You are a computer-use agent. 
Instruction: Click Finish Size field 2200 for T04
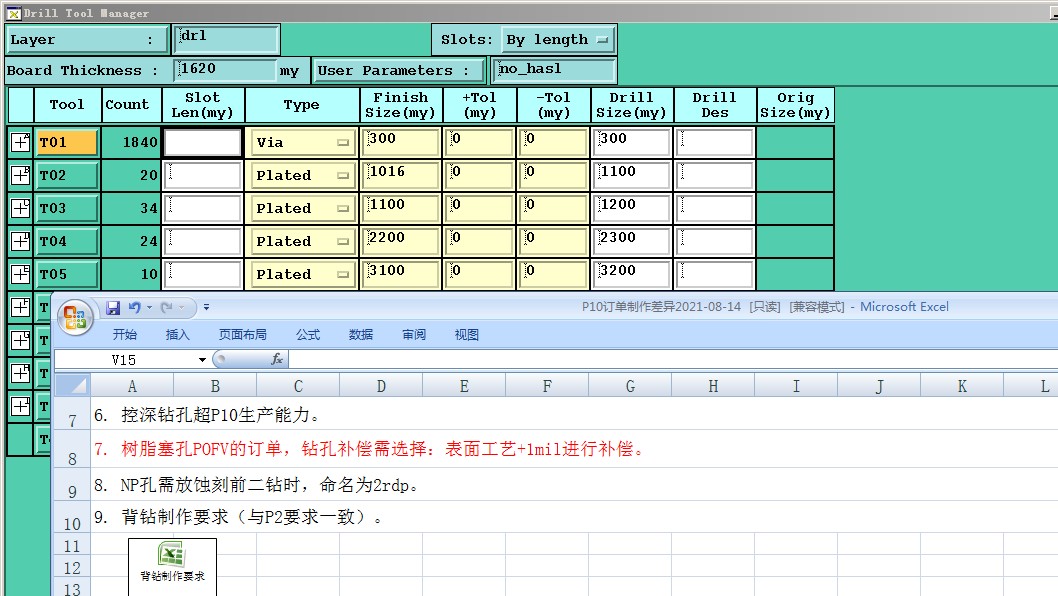401,242
